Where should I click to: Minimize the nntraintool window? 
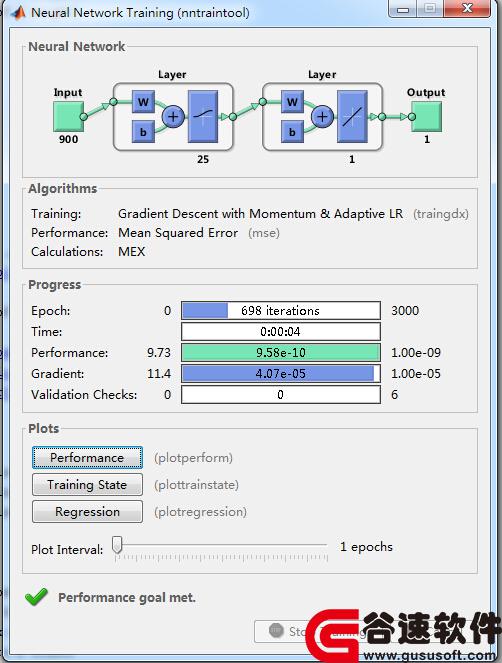pos(403,9)
